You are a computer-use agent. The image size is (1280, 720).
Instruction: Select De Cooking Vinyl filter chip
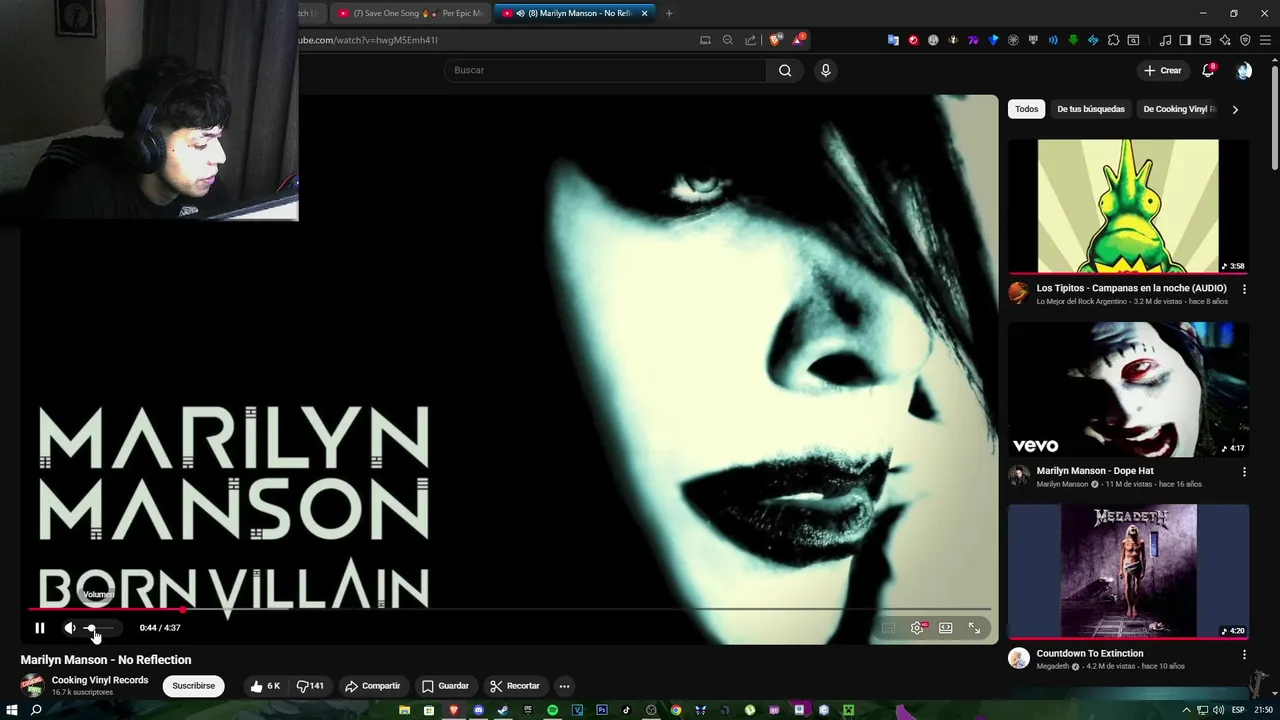(1179, 109)
